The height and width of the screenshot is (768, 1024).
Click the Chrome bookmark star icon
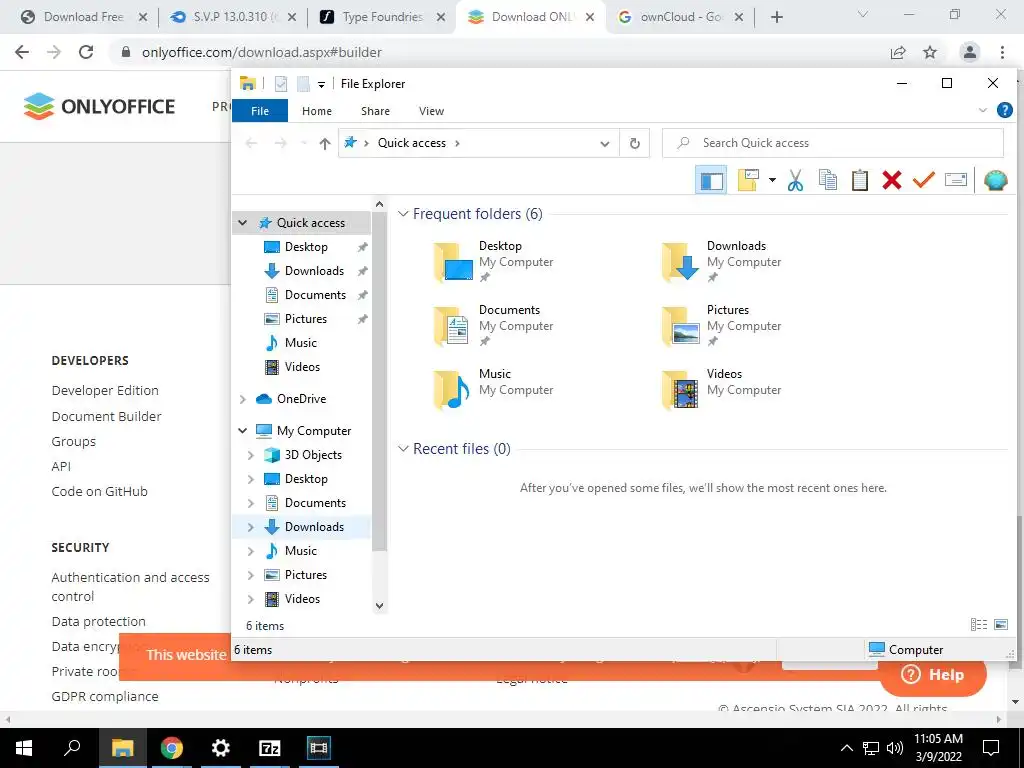[930, 52]
